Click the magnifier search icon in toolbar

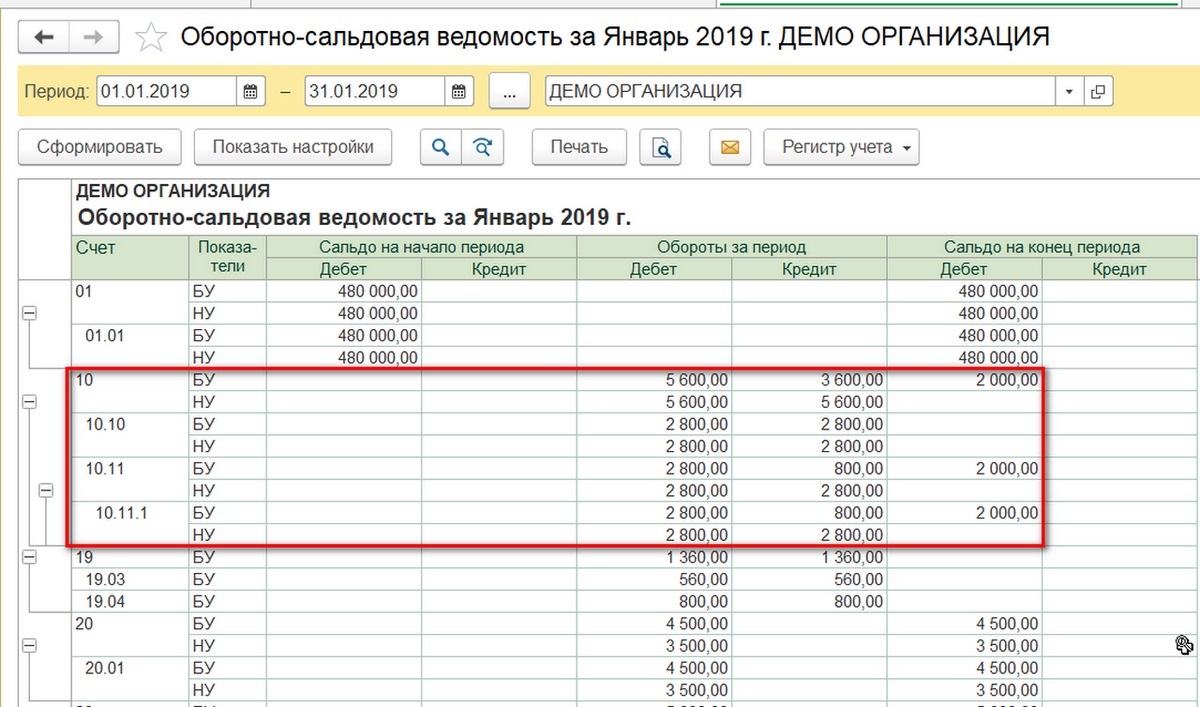[x=439, y=147]
